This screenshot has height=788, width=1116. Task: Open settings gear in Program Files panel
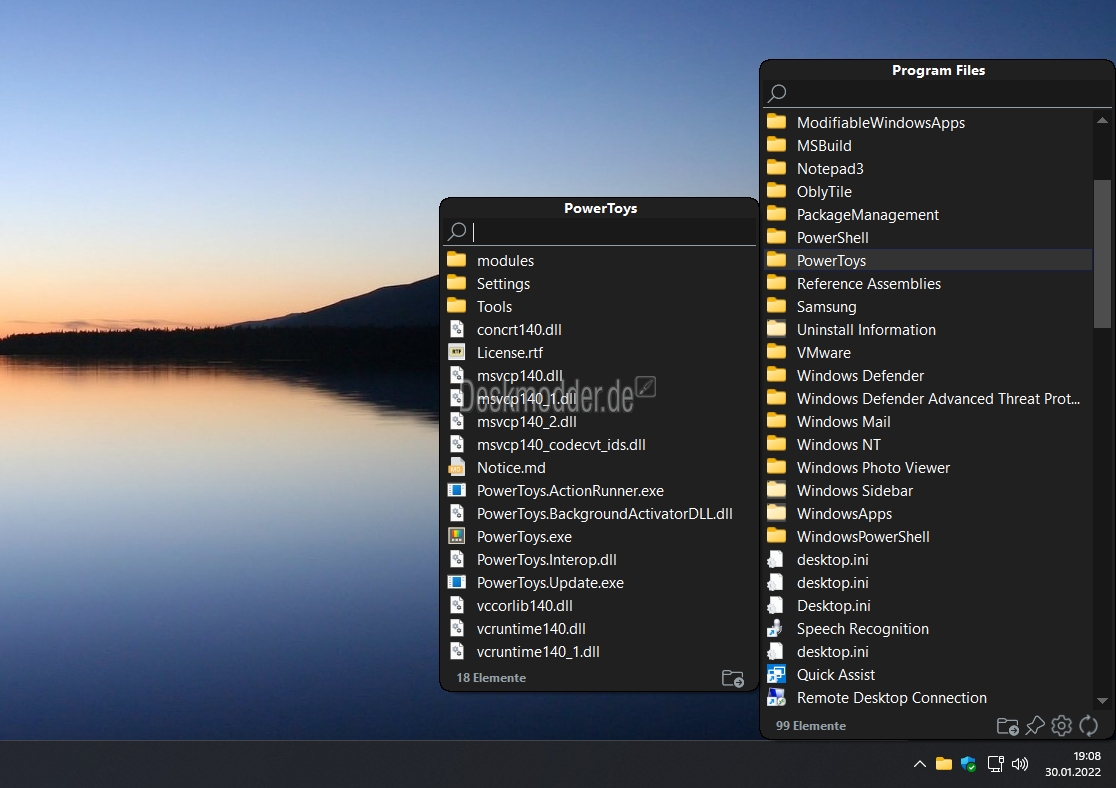click(1061, 725)
